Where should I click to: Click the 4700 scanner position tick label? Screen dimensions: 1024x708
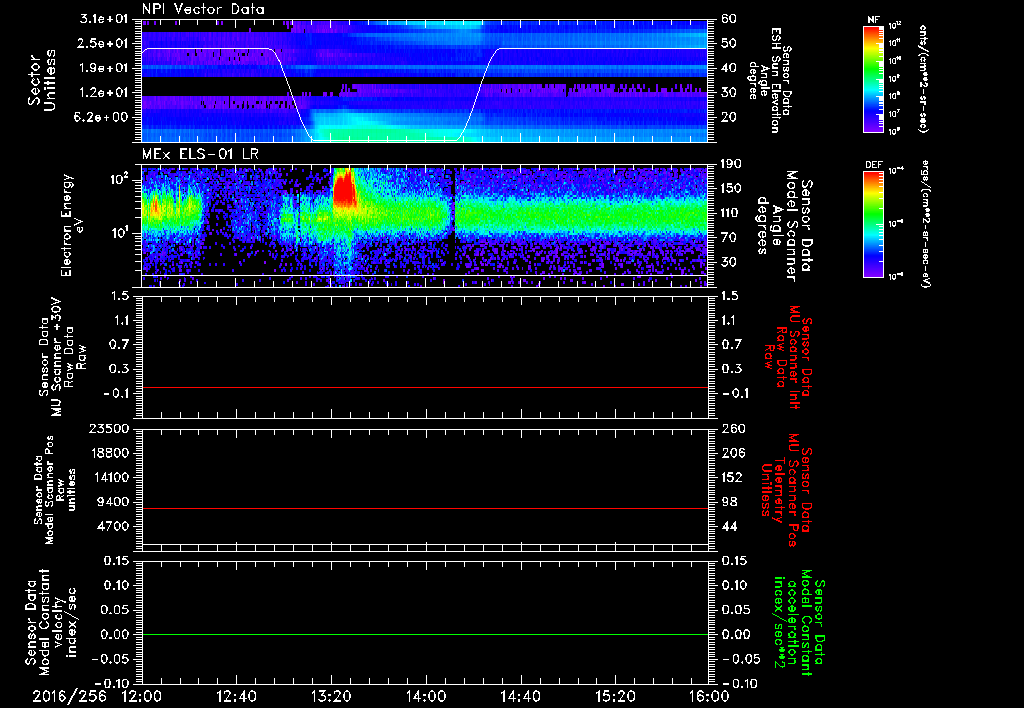click(113, 526)
